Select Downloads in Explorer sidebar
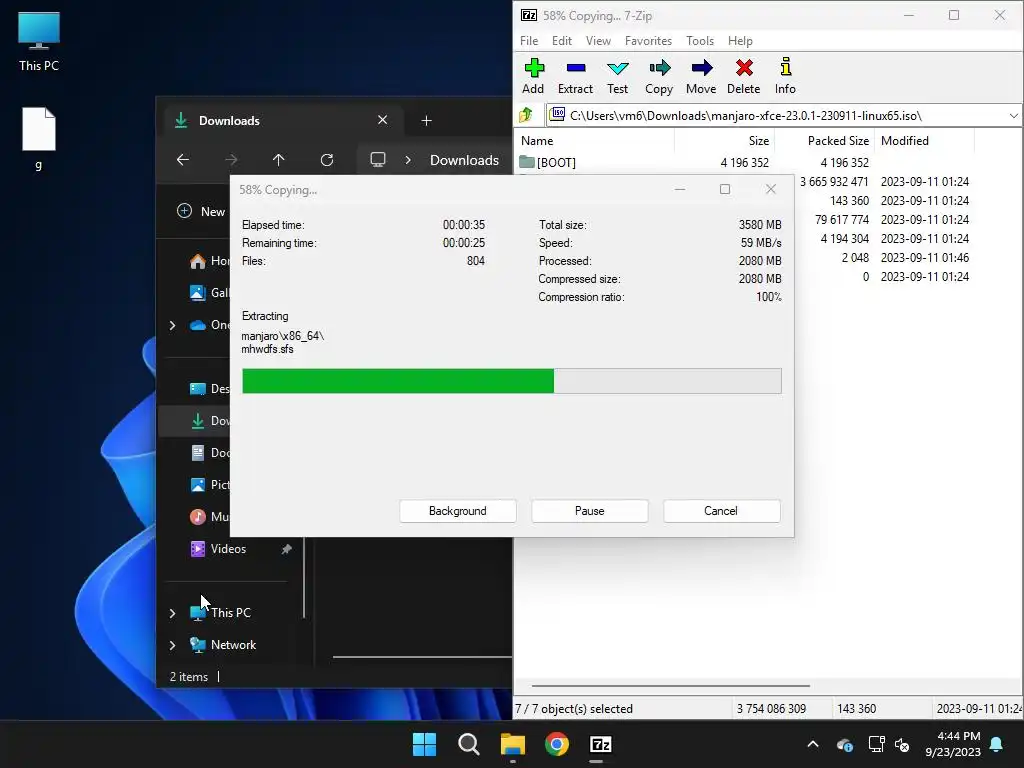This screenshot has width=1024, height=768. pos(209,421)
